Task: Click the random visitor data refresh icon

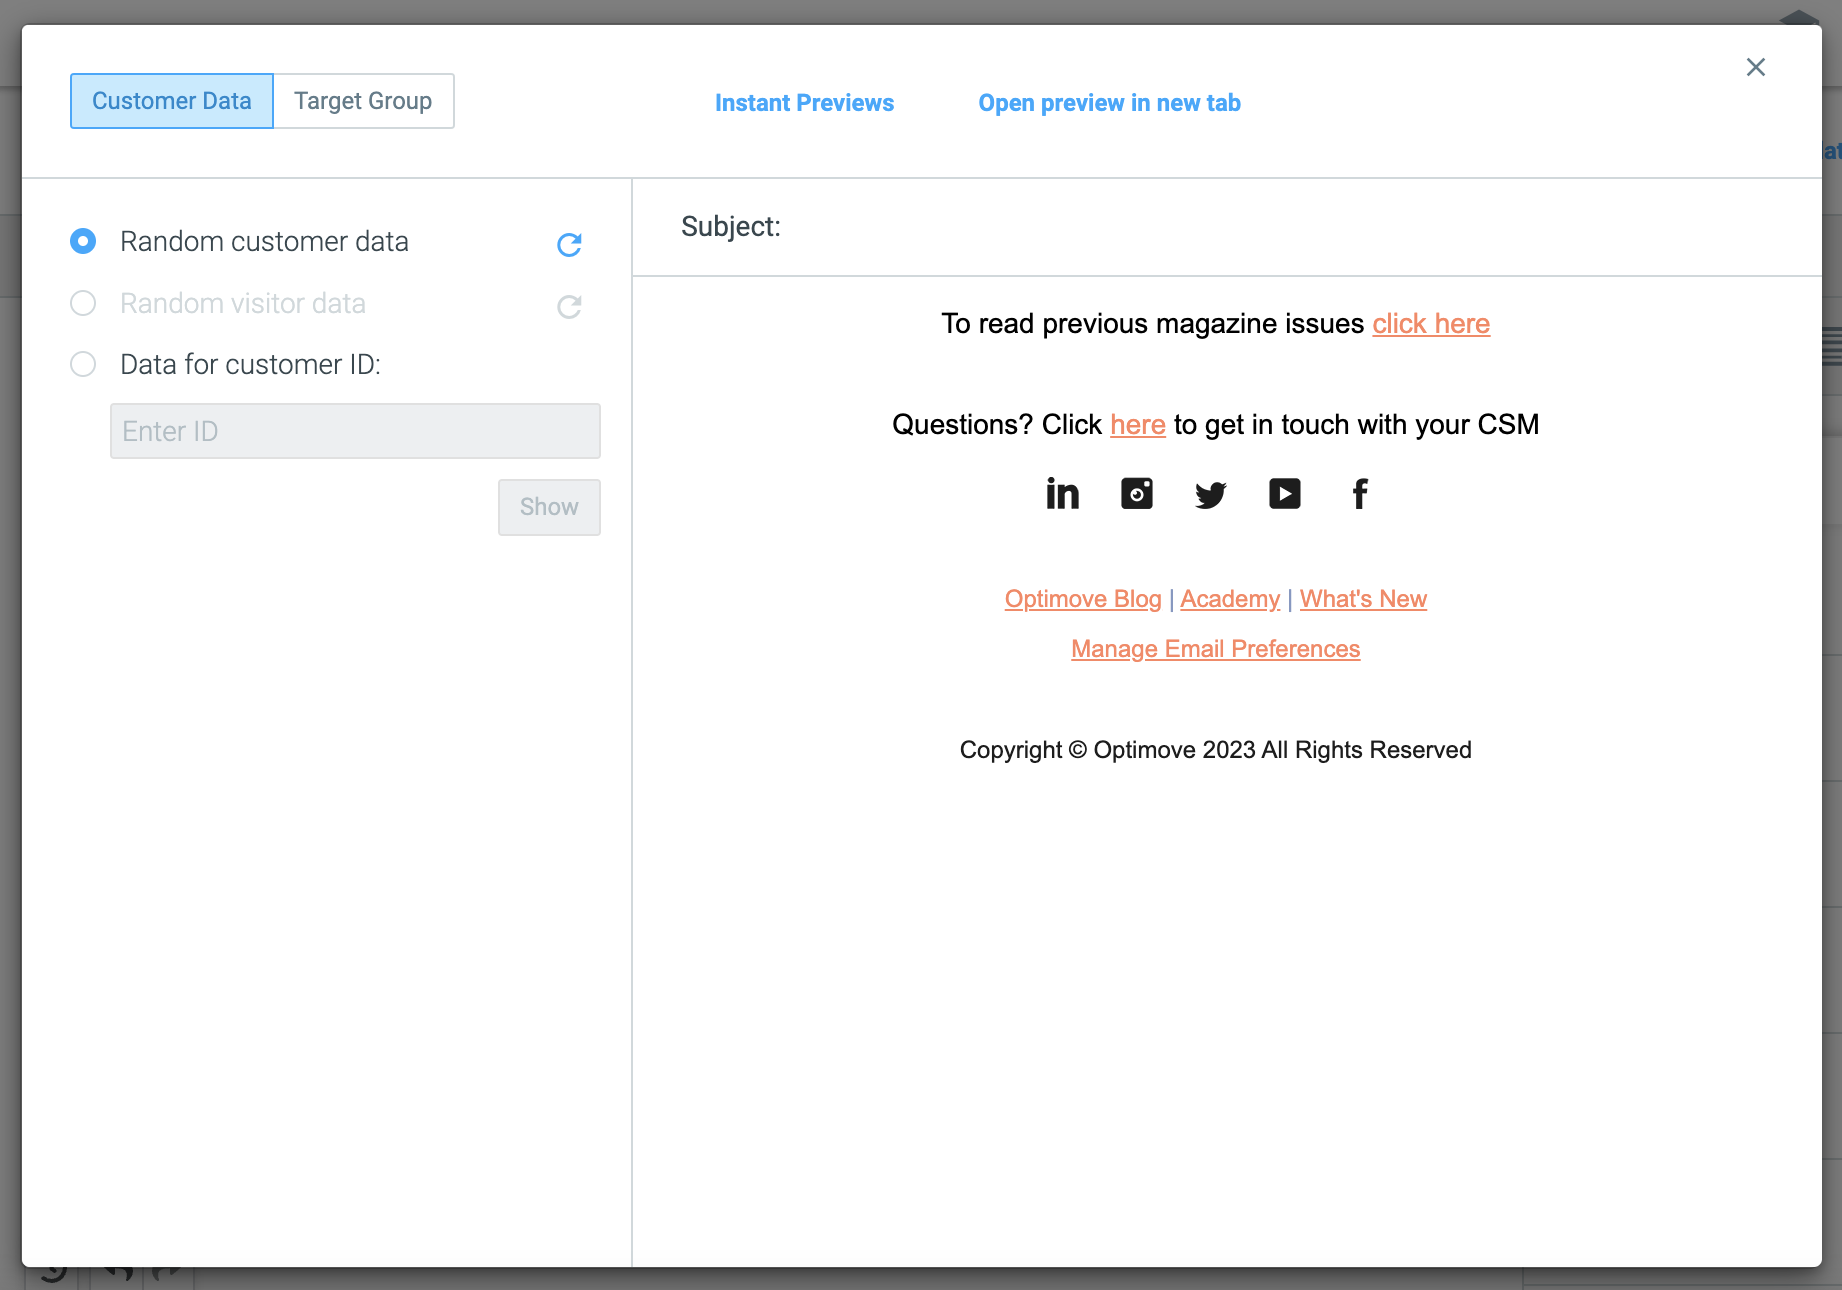Action: (569, 306)
